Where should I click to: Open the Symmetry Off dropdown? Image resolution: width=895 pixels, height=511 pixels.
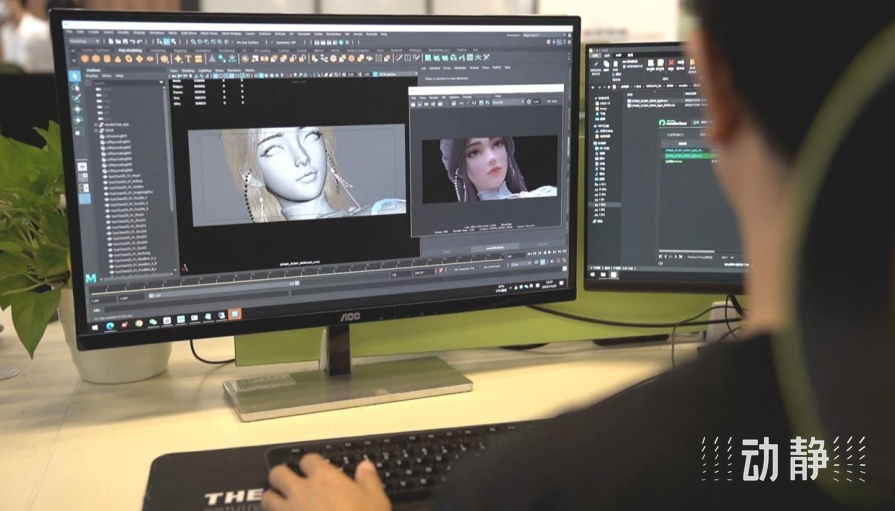(284, 43)
